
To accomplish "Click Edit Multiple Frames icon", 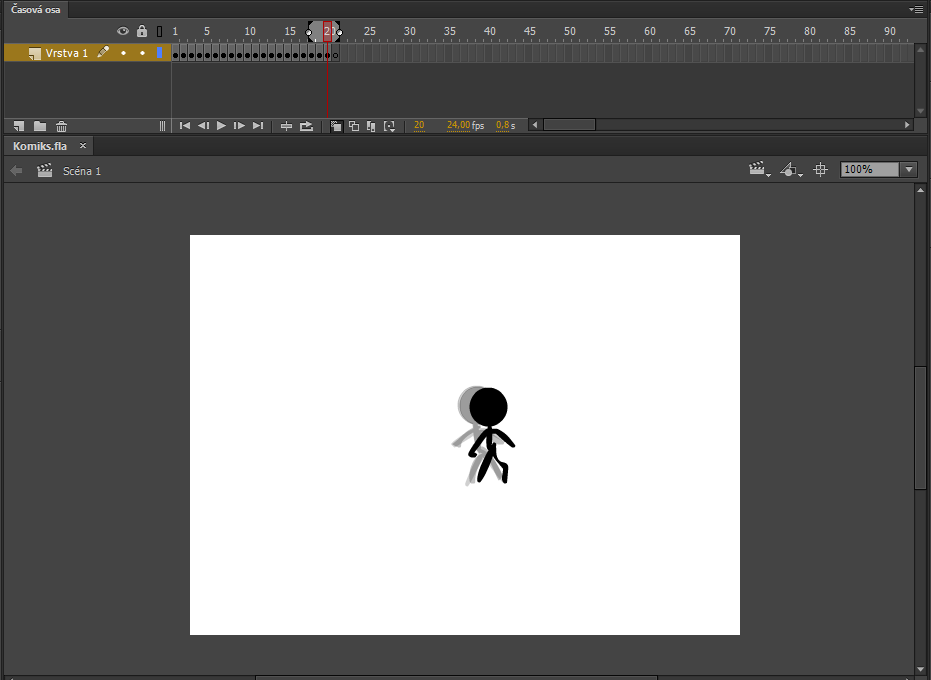I will coord(371,126).
